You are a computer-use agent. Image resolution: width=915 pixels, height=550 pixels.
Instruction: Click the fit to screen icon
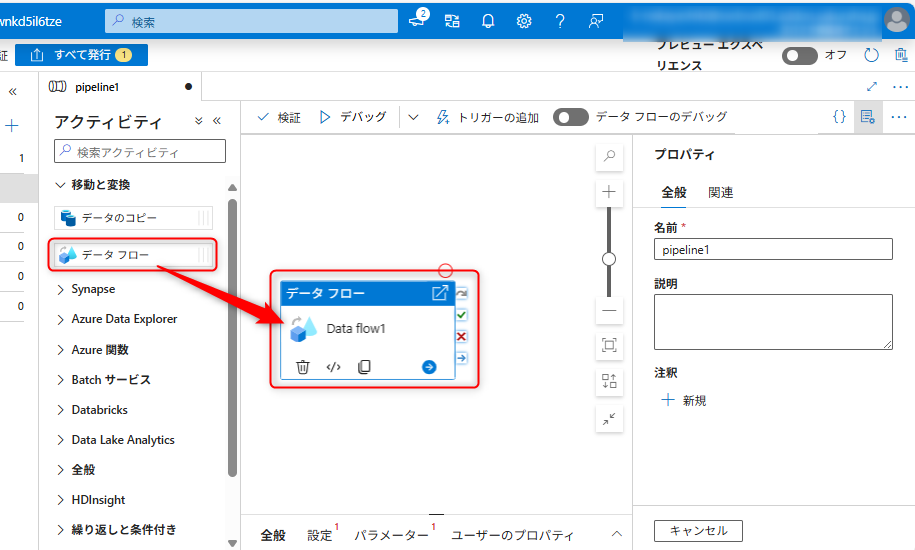609,345
